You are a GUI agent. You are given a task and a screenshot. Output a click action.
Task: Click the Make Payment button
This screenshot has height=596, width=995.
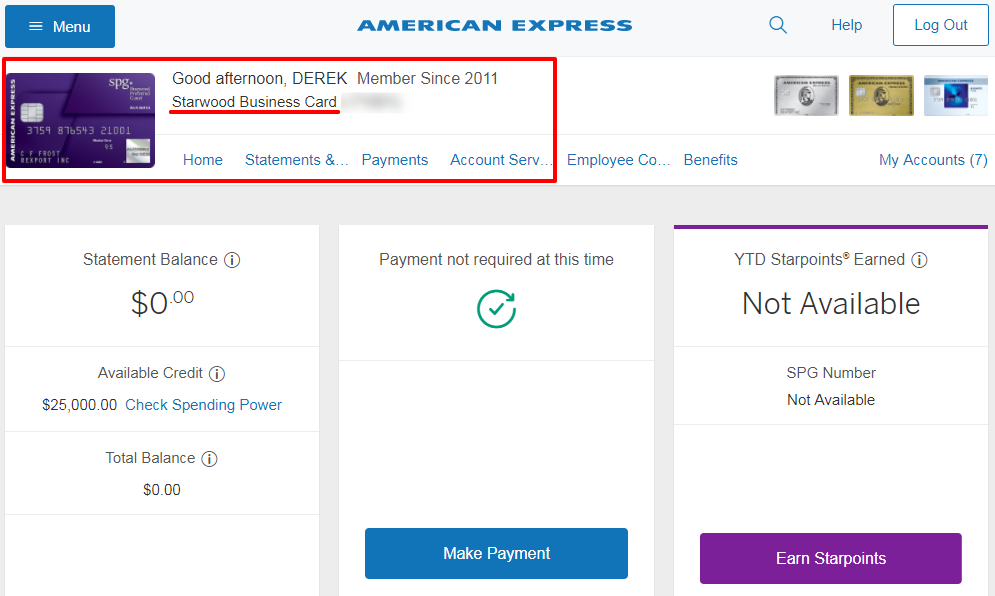pyautogui.click(x=496, y=553)
